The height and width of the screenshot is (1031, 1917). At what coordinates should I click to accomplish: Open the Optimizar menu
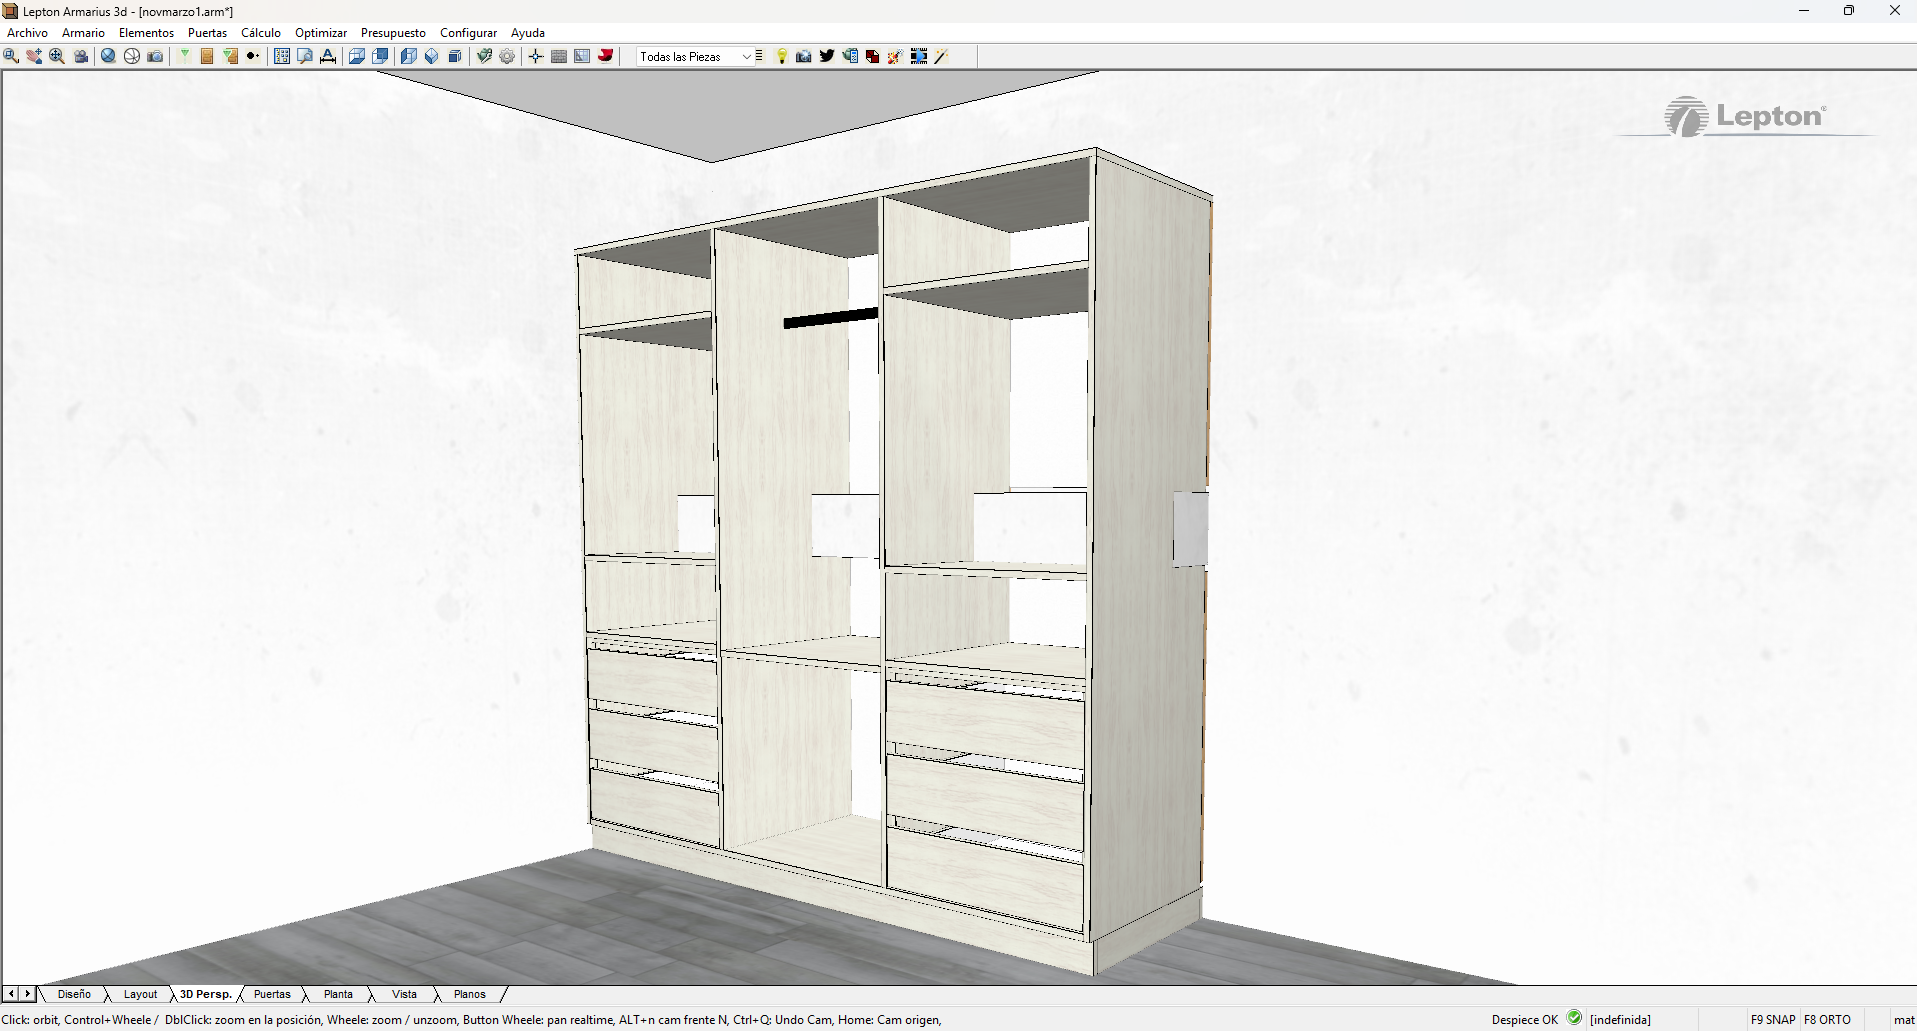320,33
